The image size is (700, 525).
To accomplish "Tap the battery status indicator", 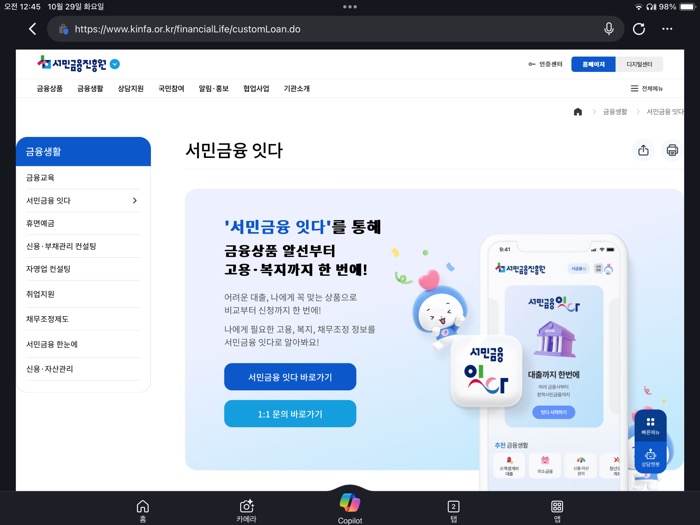I will pyautogui.click(x=687, y=7).
